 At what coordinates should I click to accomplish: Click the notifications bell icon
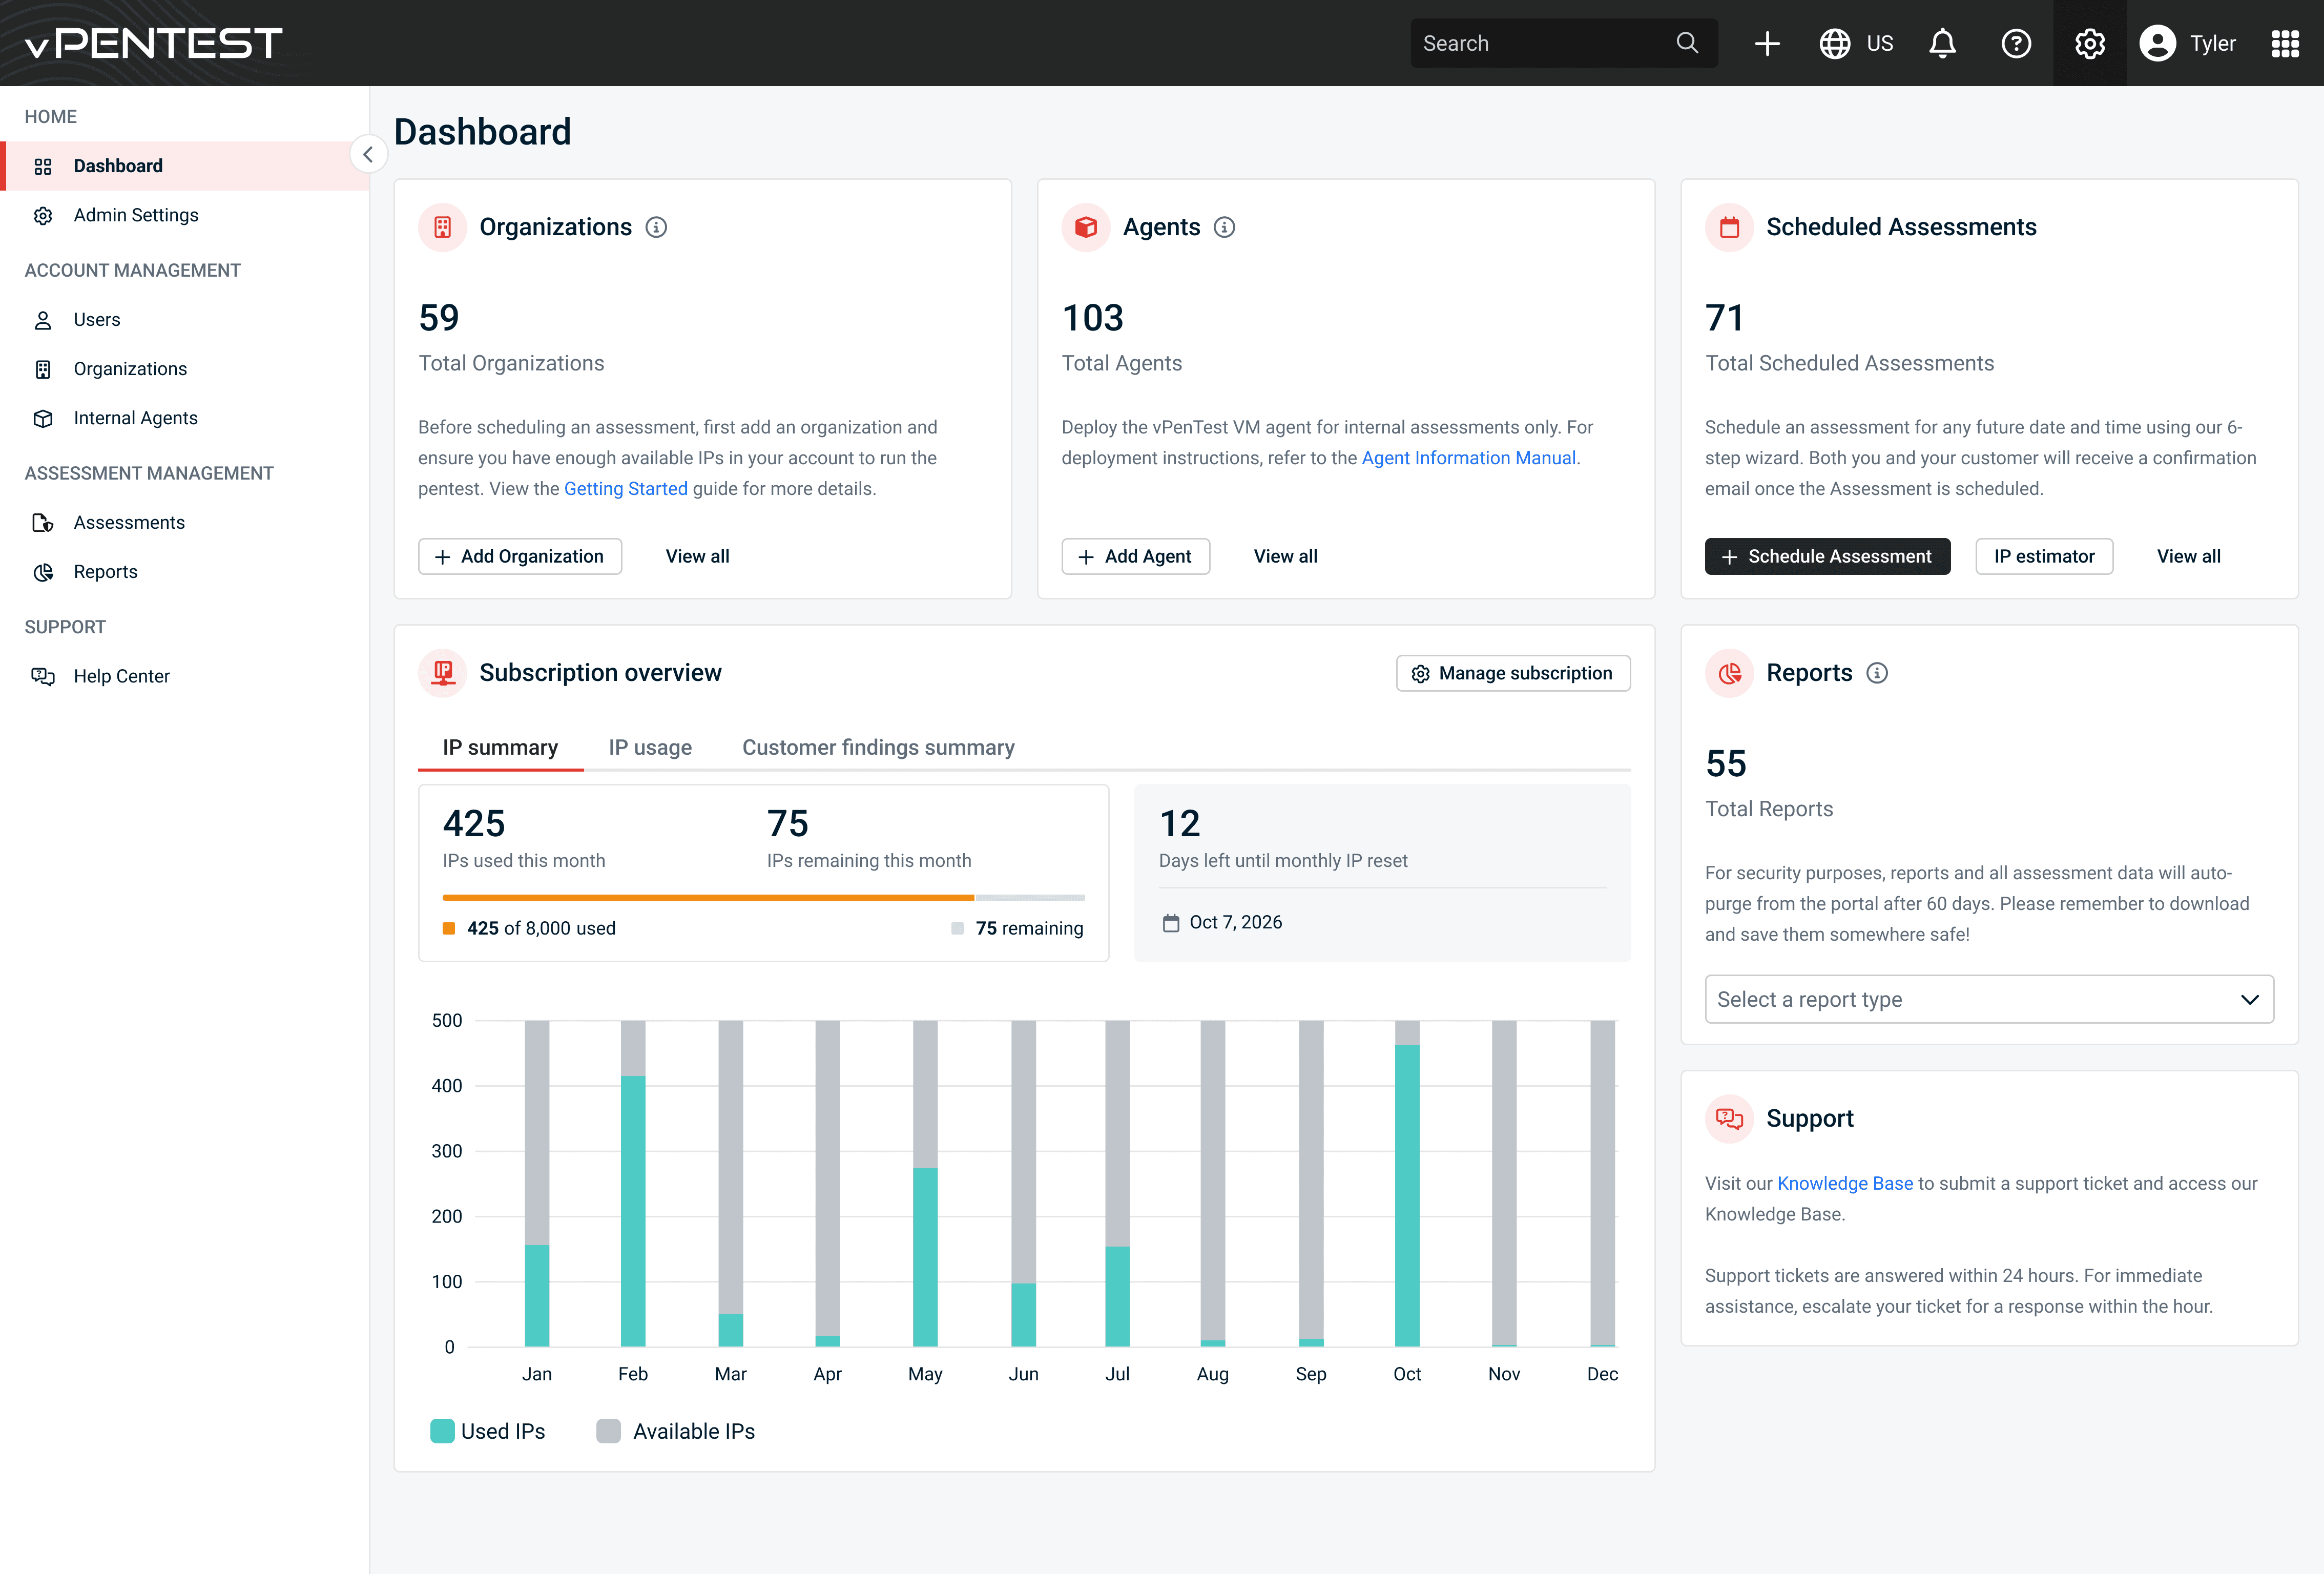tap(1942, 43)
